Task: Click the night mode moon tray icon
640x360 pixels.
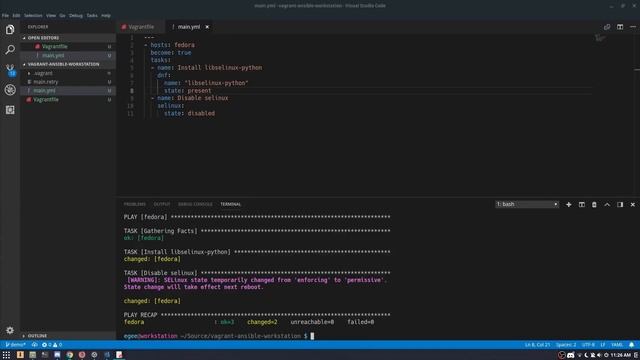Action: tap(586, 355)
